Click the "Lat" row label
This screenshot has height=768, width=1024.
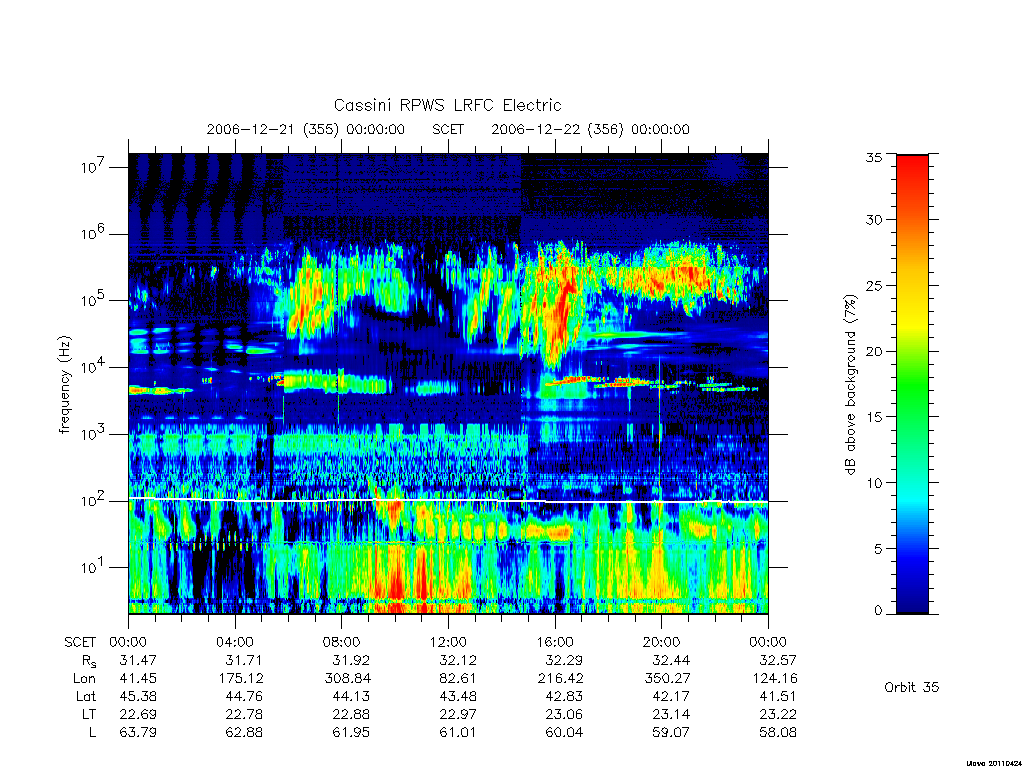(x=86, y=697)
